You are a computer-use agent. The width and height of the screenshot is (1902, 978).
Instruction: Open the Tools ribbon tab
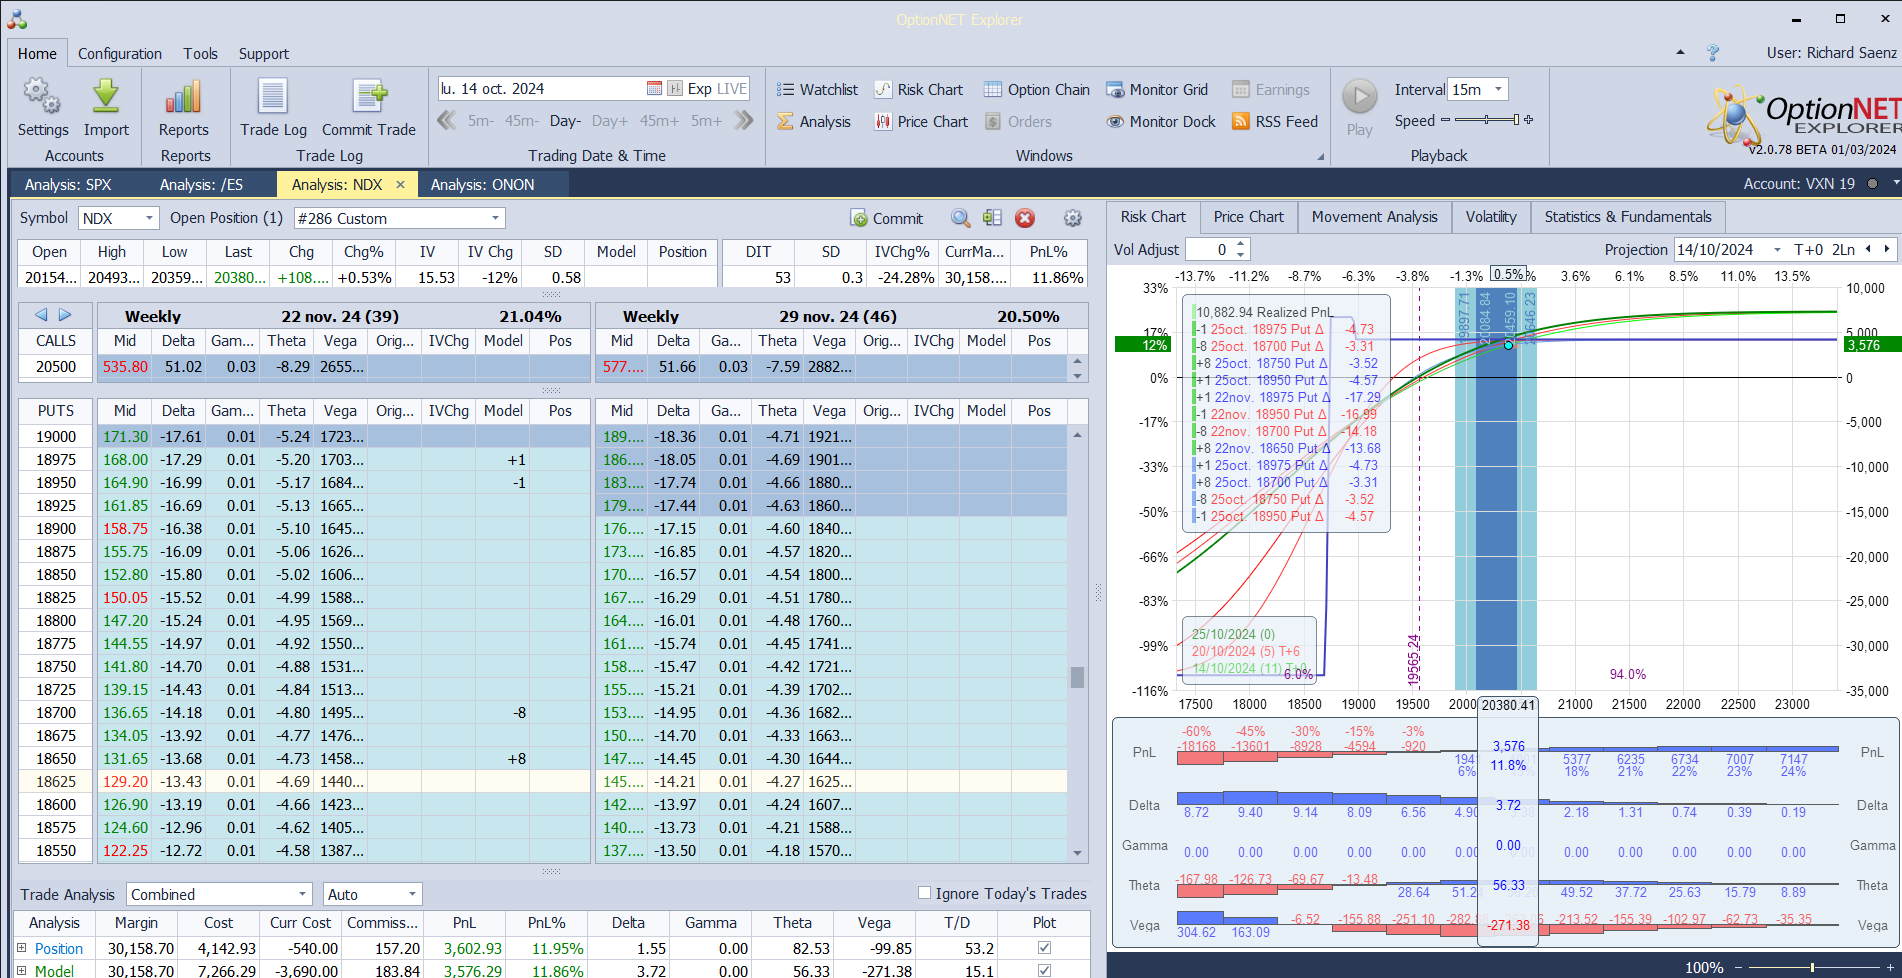200,53
